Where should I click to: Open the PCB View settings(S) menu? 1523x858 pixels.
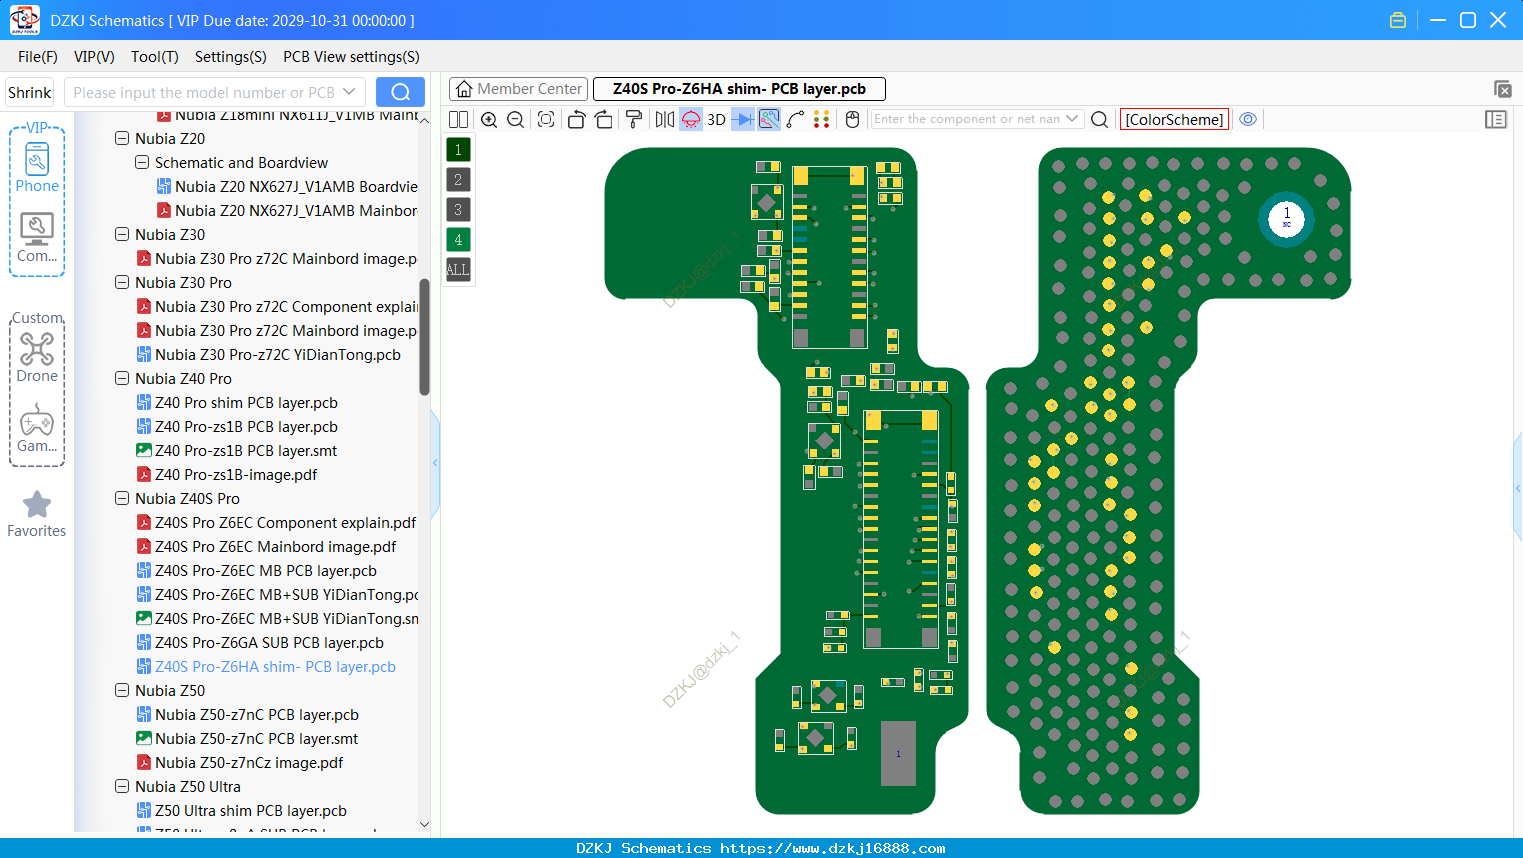pos(351,57)
